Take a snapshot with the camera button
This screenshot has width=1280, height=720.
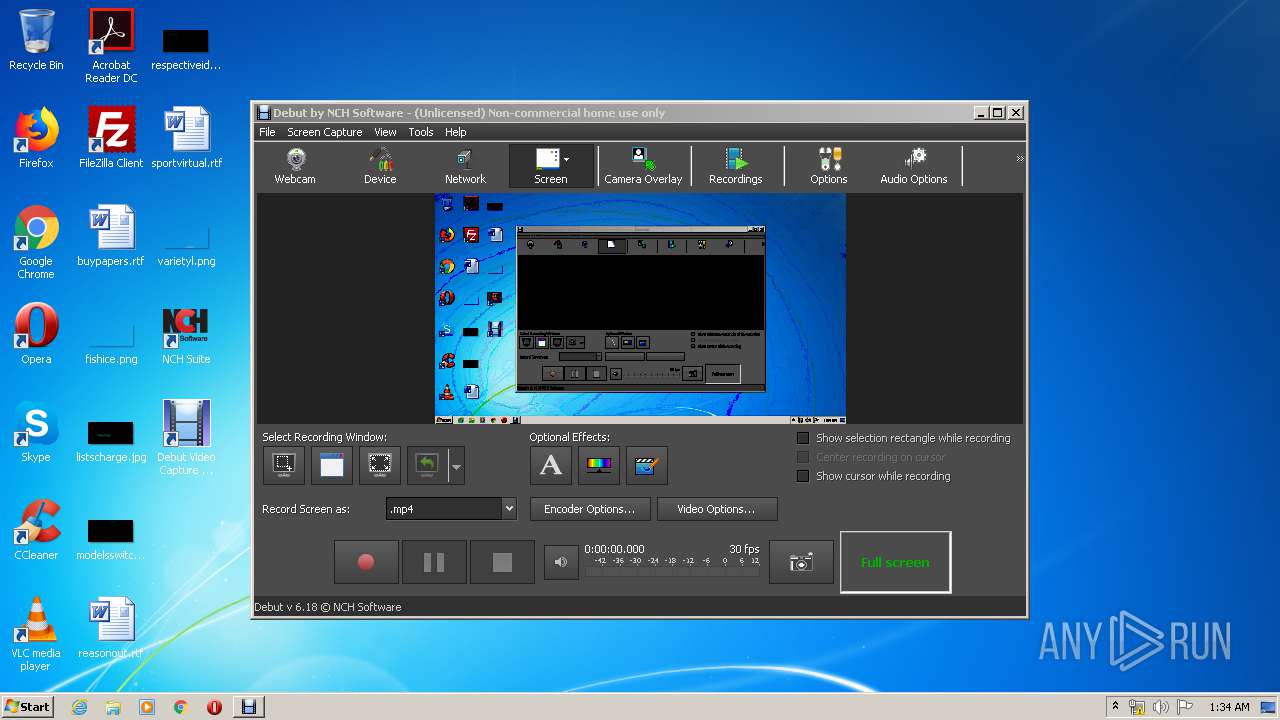(x=801, y=563)
